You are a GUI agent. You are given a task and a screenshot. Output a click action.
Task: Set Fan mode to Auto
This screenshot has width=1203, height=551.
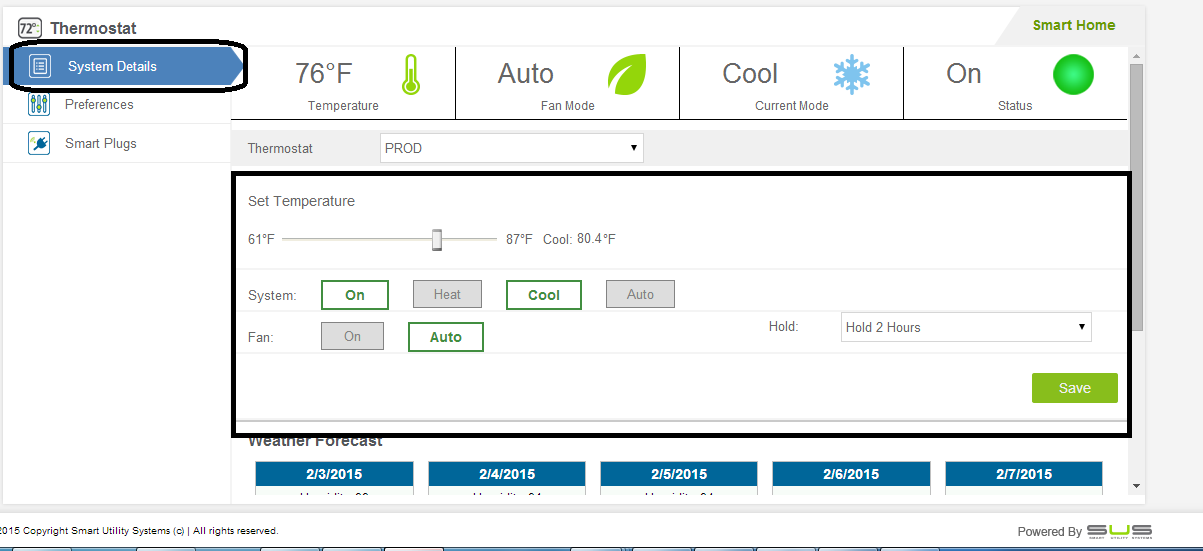pos(445,337)
